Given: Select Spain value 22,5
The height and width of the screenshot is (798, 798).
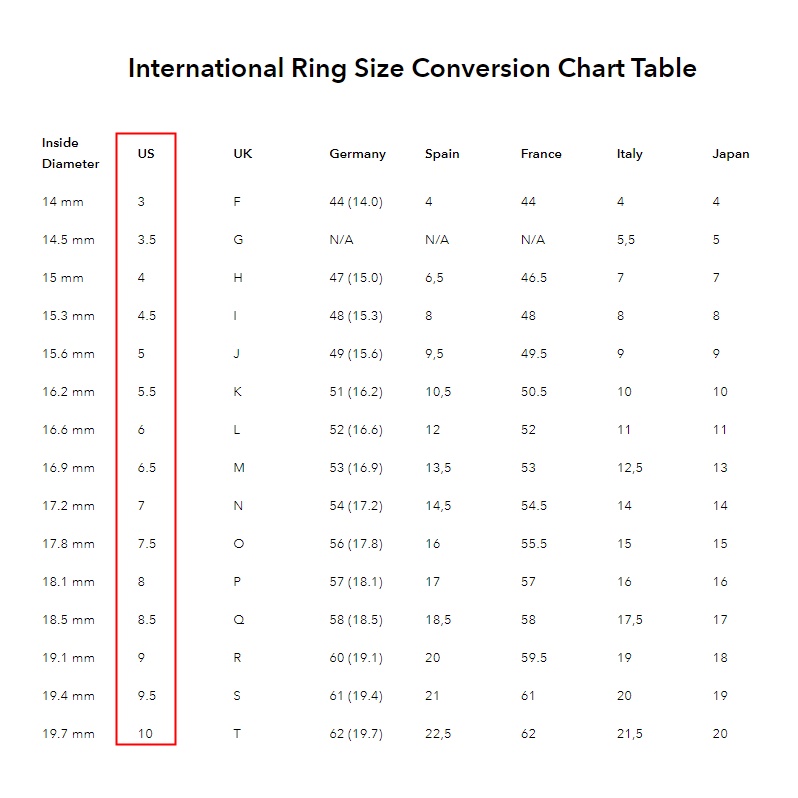Looking at the screenshot, I should [438, 734].
